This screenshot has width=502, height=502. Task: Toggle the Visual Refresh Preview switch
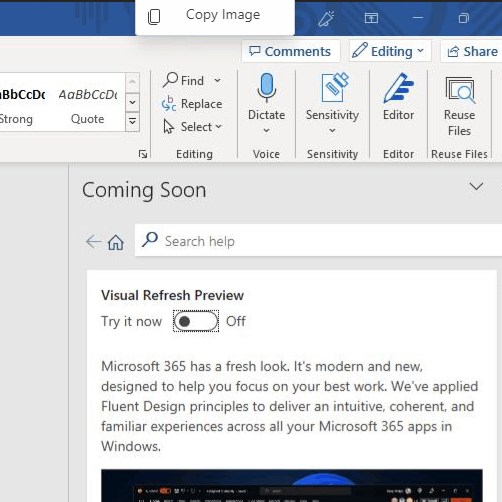(x=196, y=321)
